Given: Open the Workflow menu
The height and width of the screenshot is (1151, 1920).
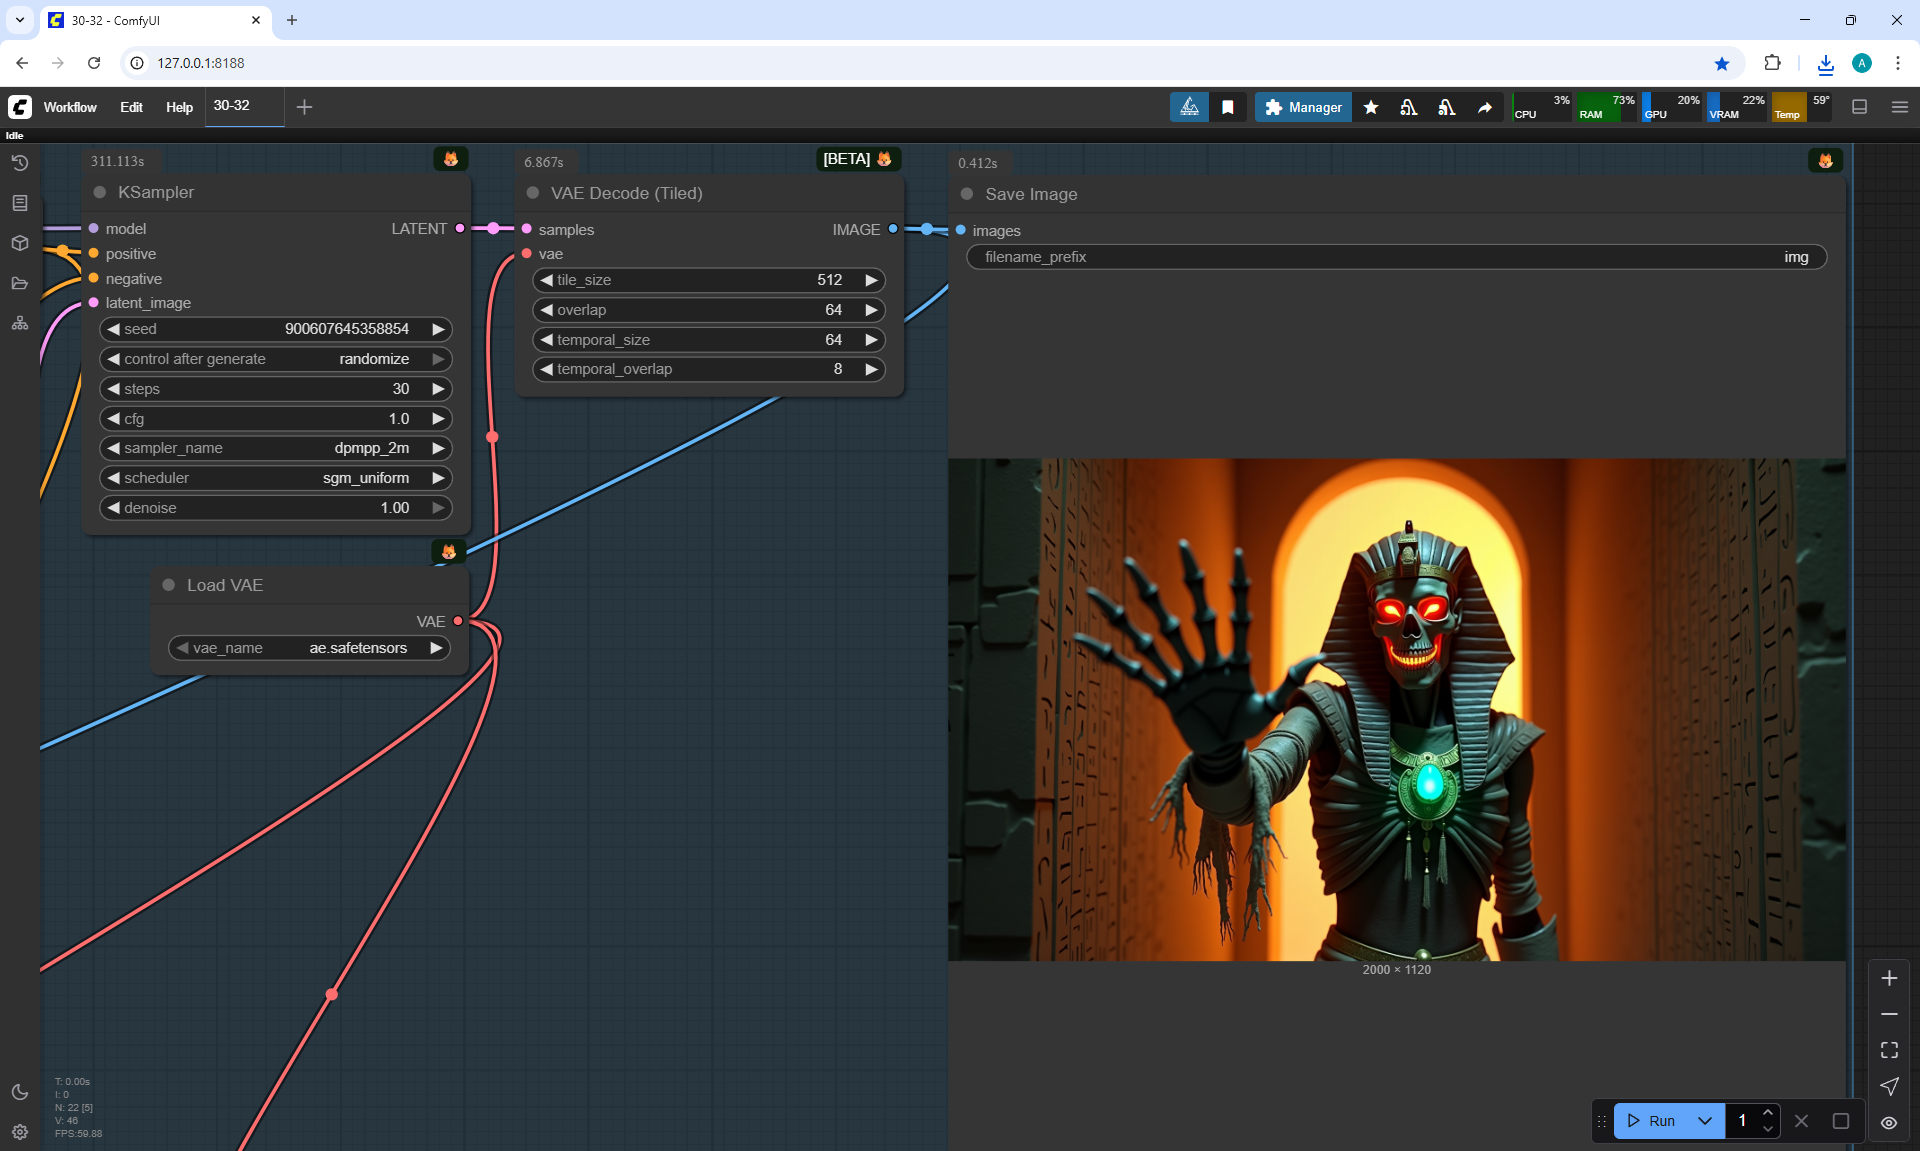Looking at the screenshot, I should pos(70,107).
